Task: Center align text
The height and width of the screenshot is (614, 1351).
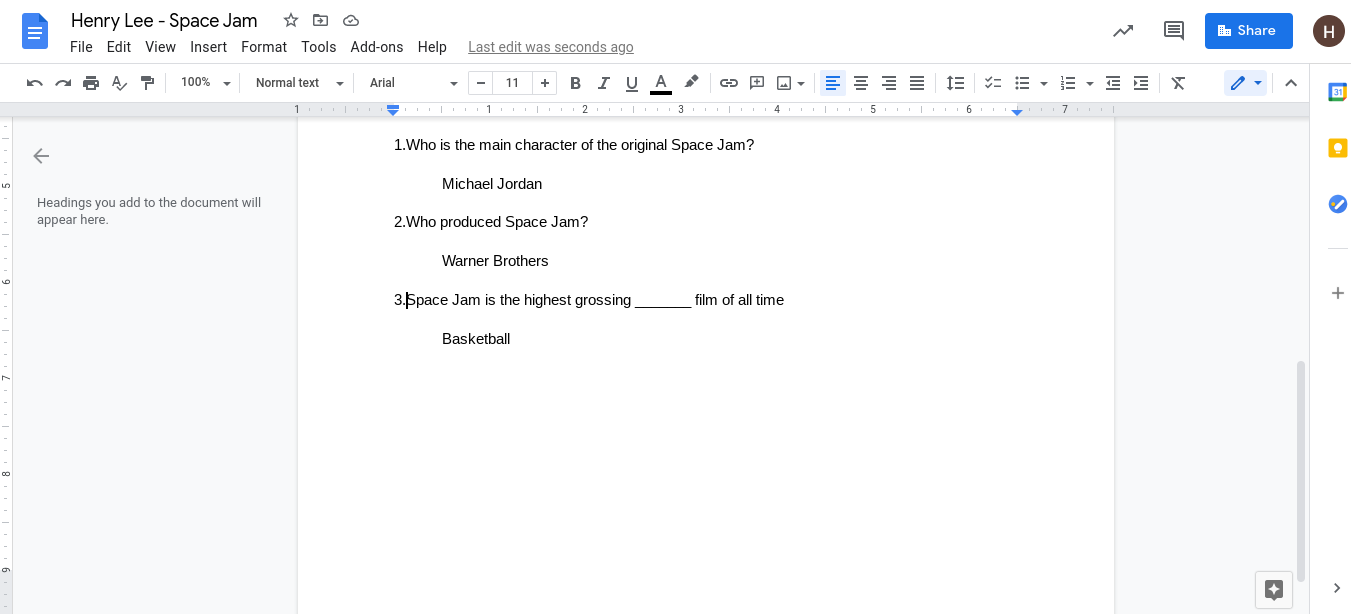Action: tap(861, 83)
